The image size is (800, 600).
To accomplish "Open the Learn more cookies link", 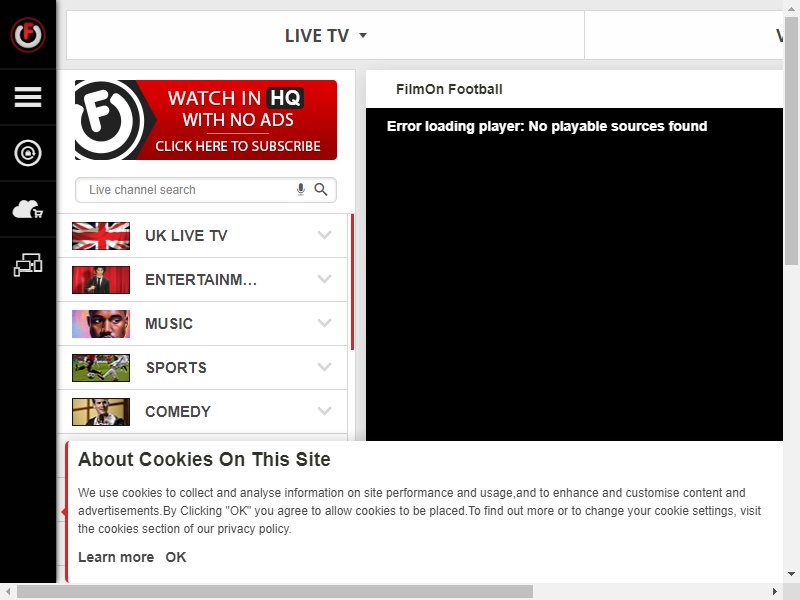I will (116, 557).
